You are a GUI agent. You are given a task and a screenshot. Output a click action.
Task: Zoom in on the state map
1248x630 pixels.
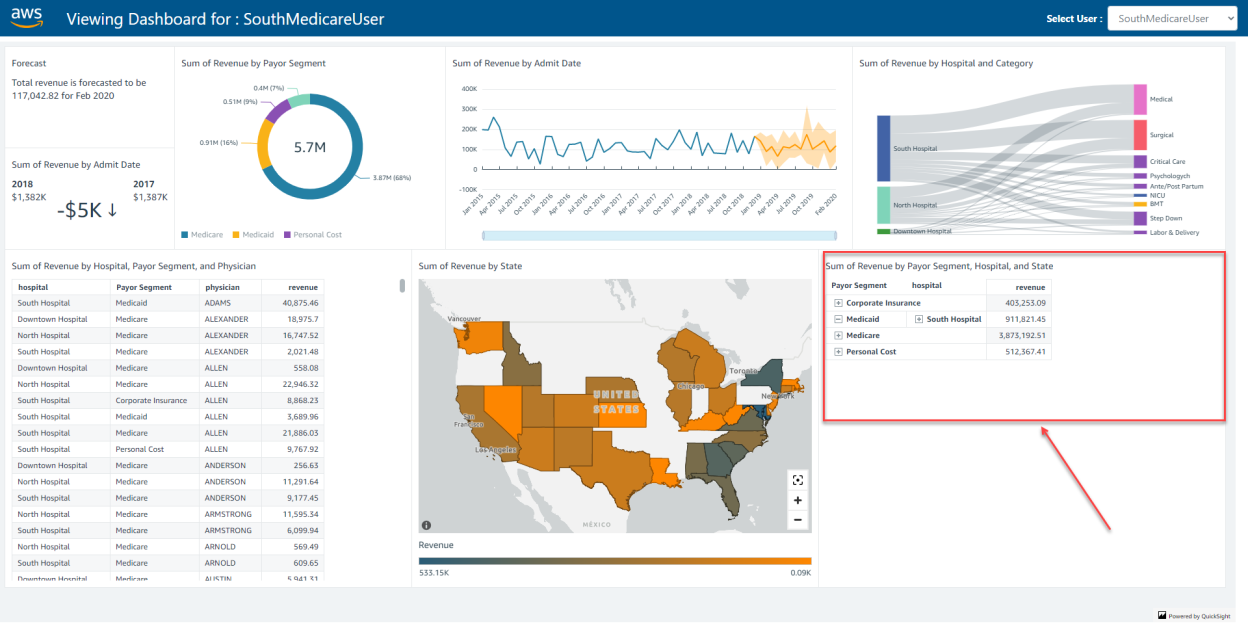[797, 500]
